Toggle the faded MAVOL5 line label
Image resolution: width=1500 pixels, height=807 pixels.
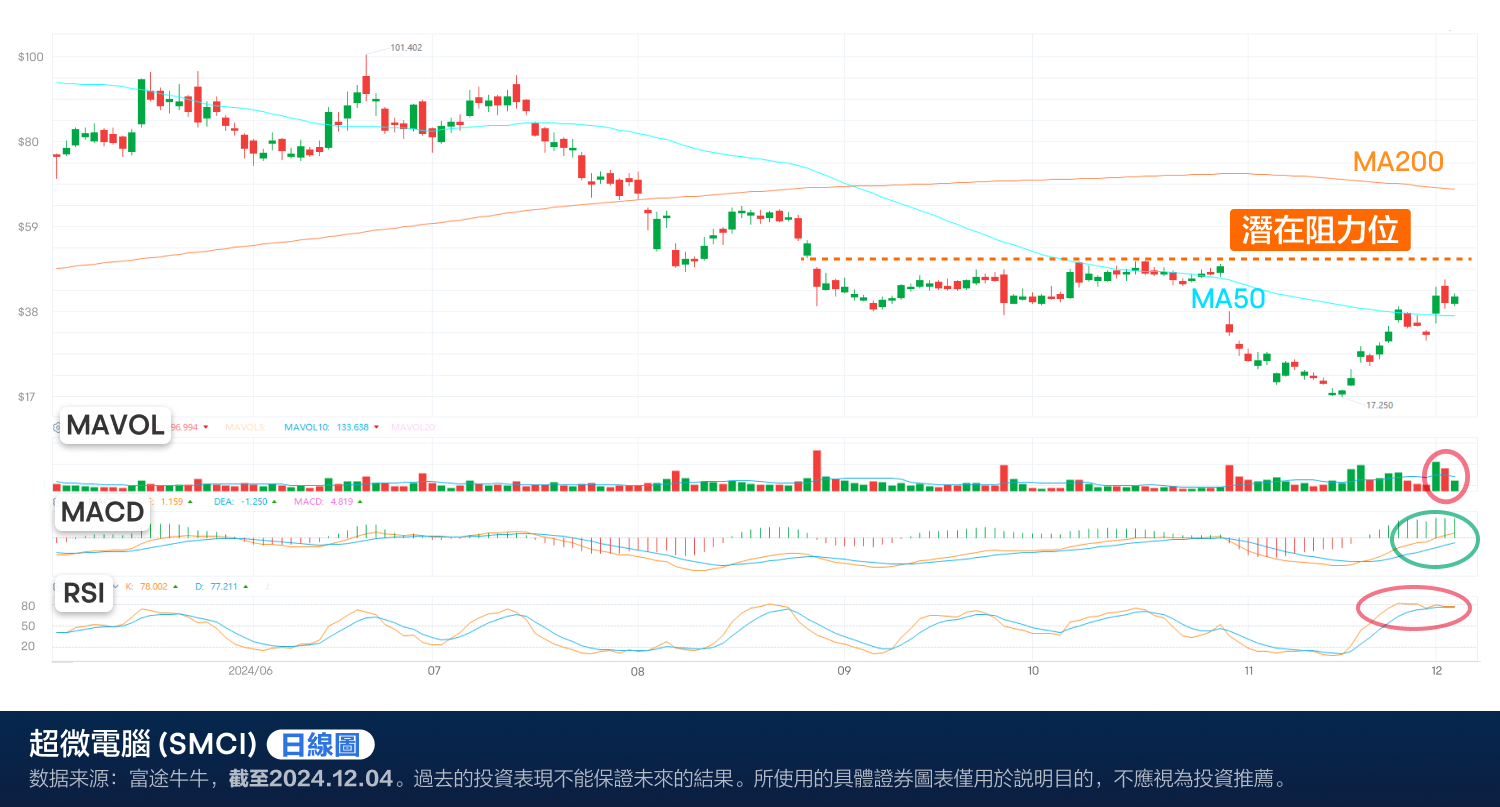pyautogui.click(x=243, y=427)
